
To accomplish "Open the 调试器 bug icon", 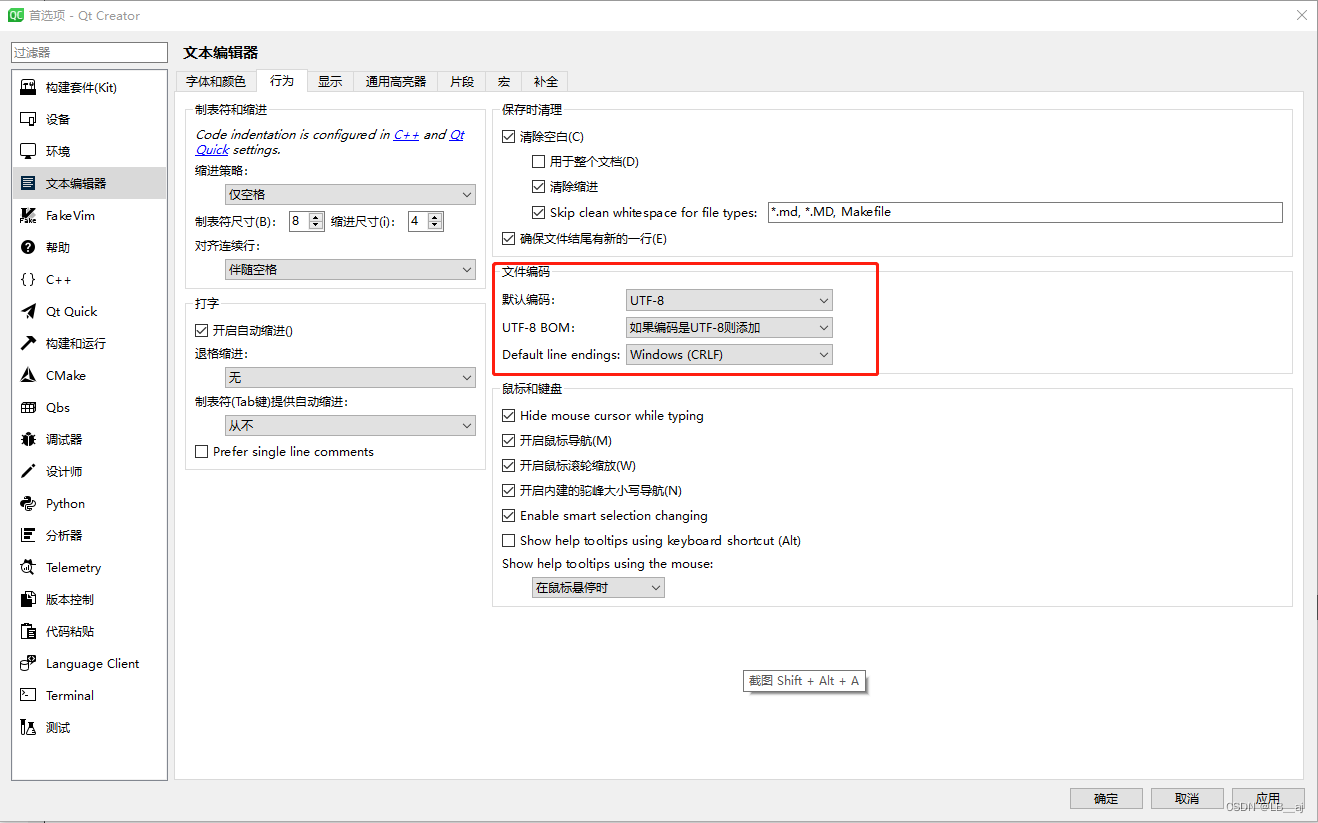I will click(28, 439).
